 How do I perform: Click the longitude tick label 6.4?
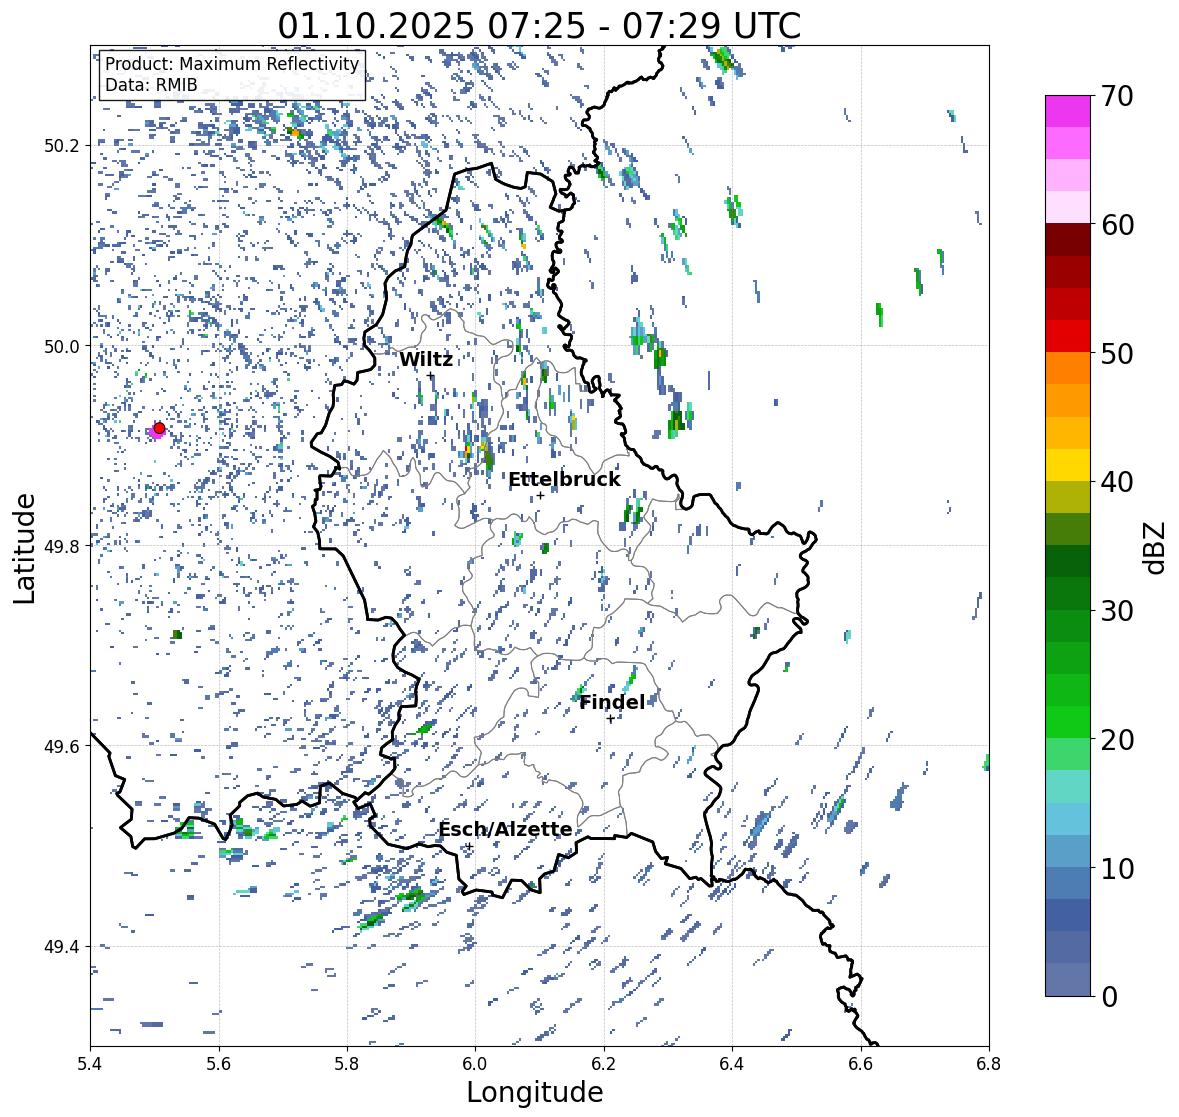tap(732, 1064)
